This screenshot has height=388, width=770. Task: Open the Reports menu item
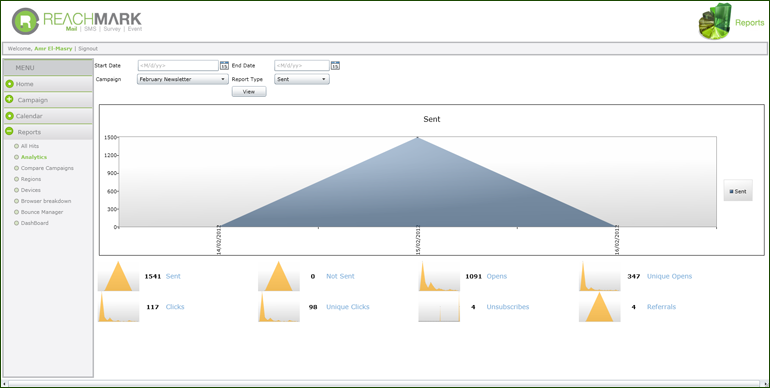48,132
